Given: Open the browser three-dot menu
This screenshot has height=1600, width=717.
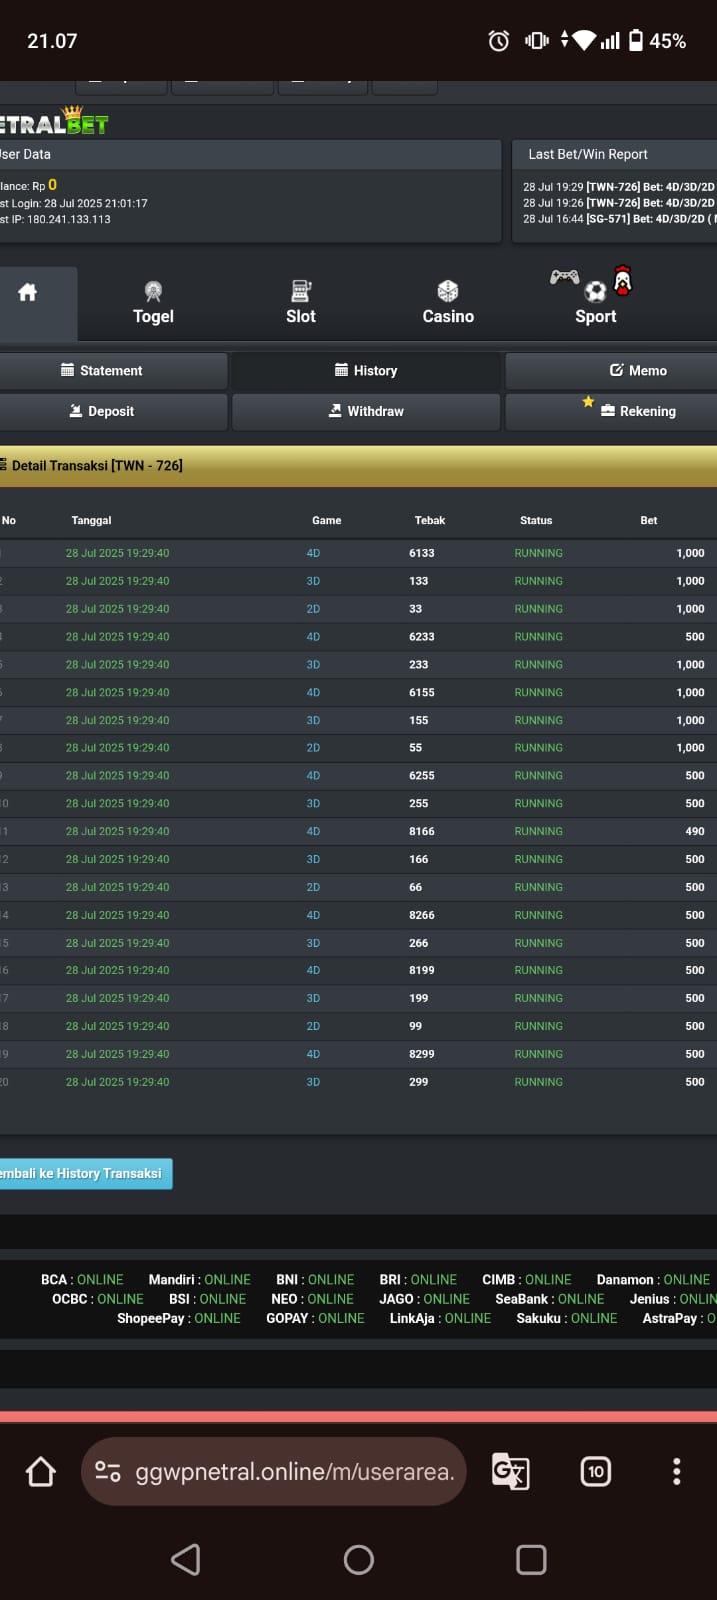Looking at the screenshot, I should pos(677,1471).
